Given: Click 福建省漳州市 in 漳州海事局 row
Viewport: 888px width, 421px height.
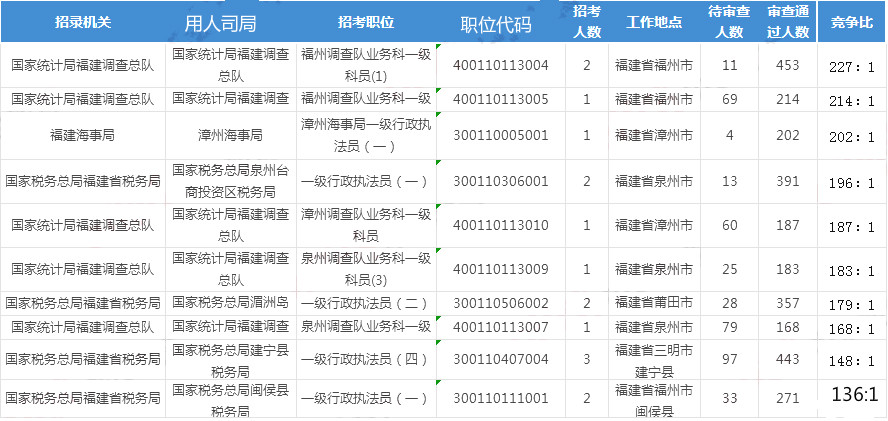Looking at the screenshot, I should coord(654,135).
